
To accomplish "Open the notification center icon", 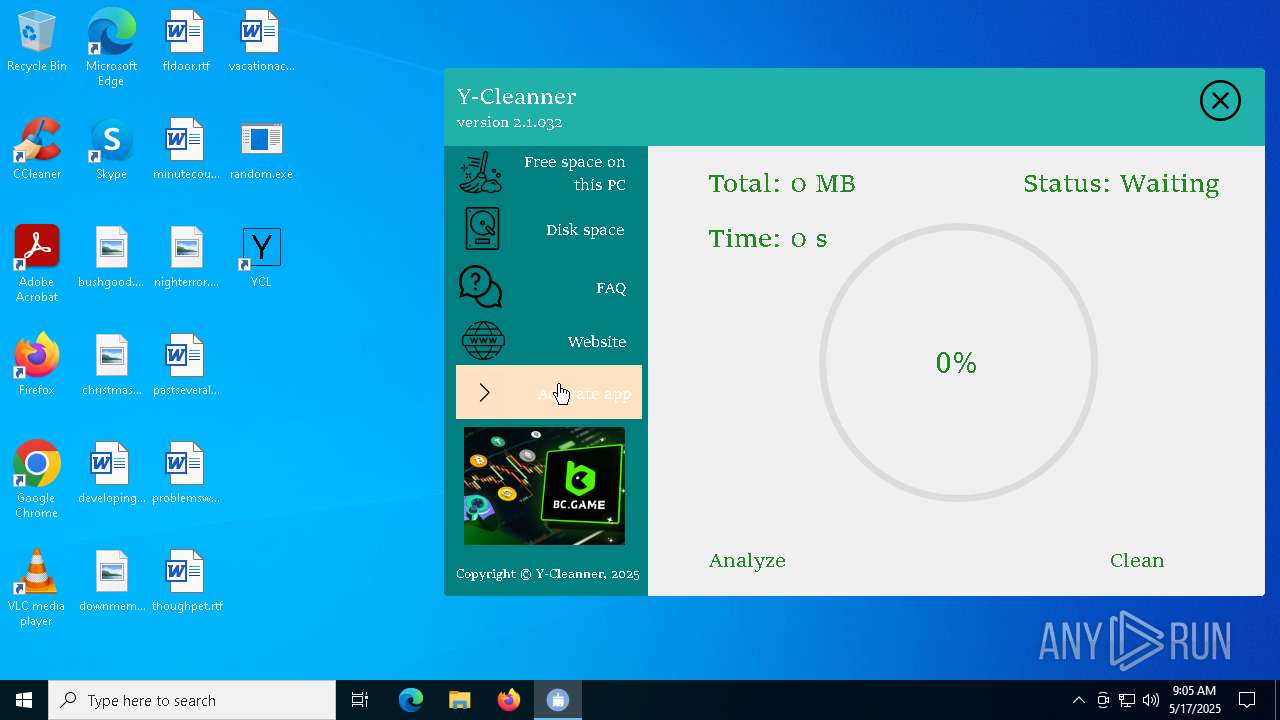I will (x=1247, y=700).
